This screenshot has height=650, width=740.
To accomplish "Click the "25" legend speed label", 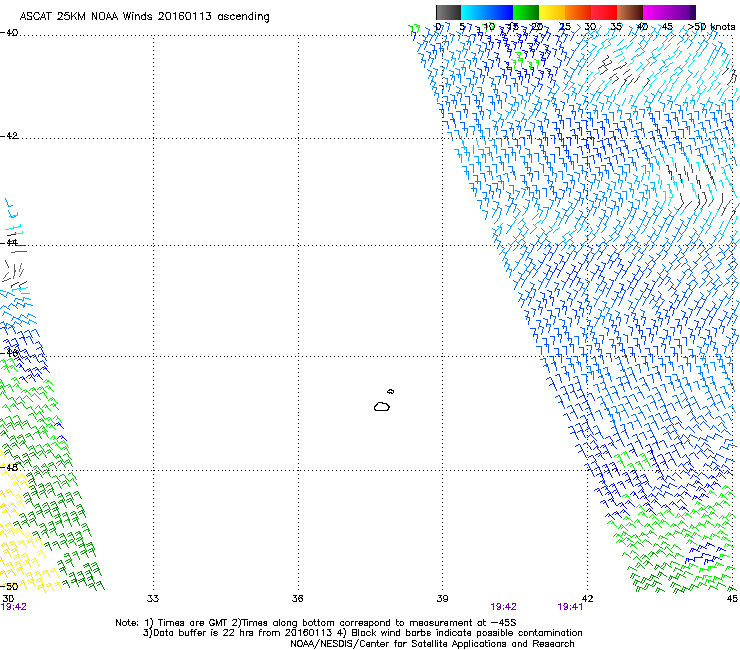I will click(565, 26).
